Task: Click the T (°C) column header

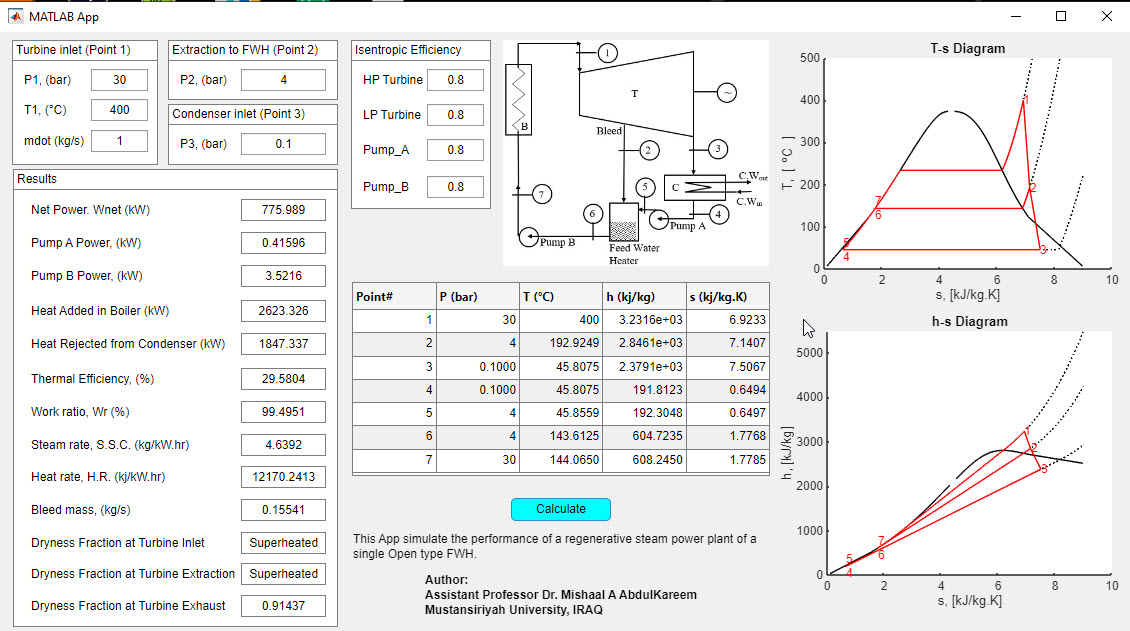Action: 561,297
